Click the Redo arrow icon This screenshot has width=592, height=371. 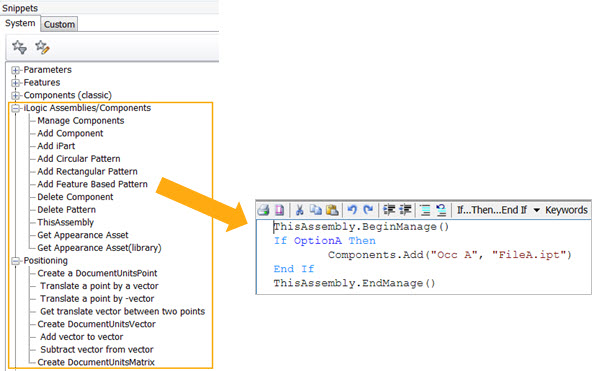click(368, 209)
